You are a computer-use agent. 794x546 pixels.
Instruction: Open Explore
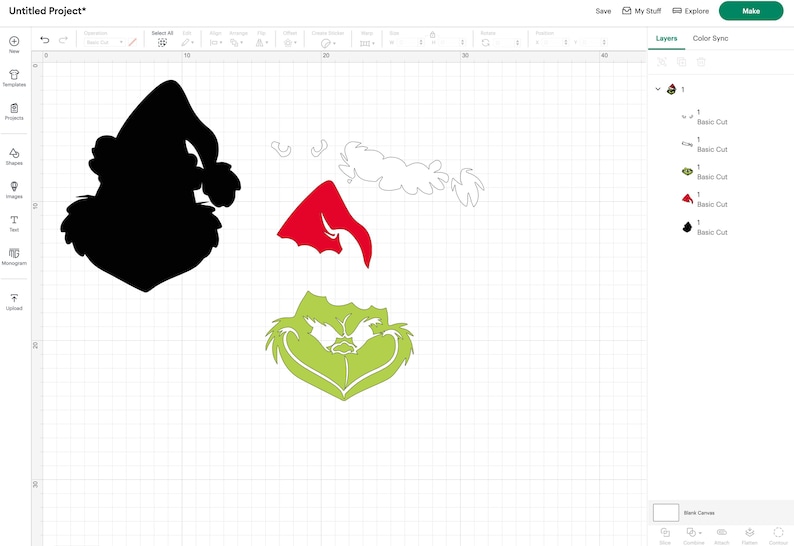coord(691,11)
